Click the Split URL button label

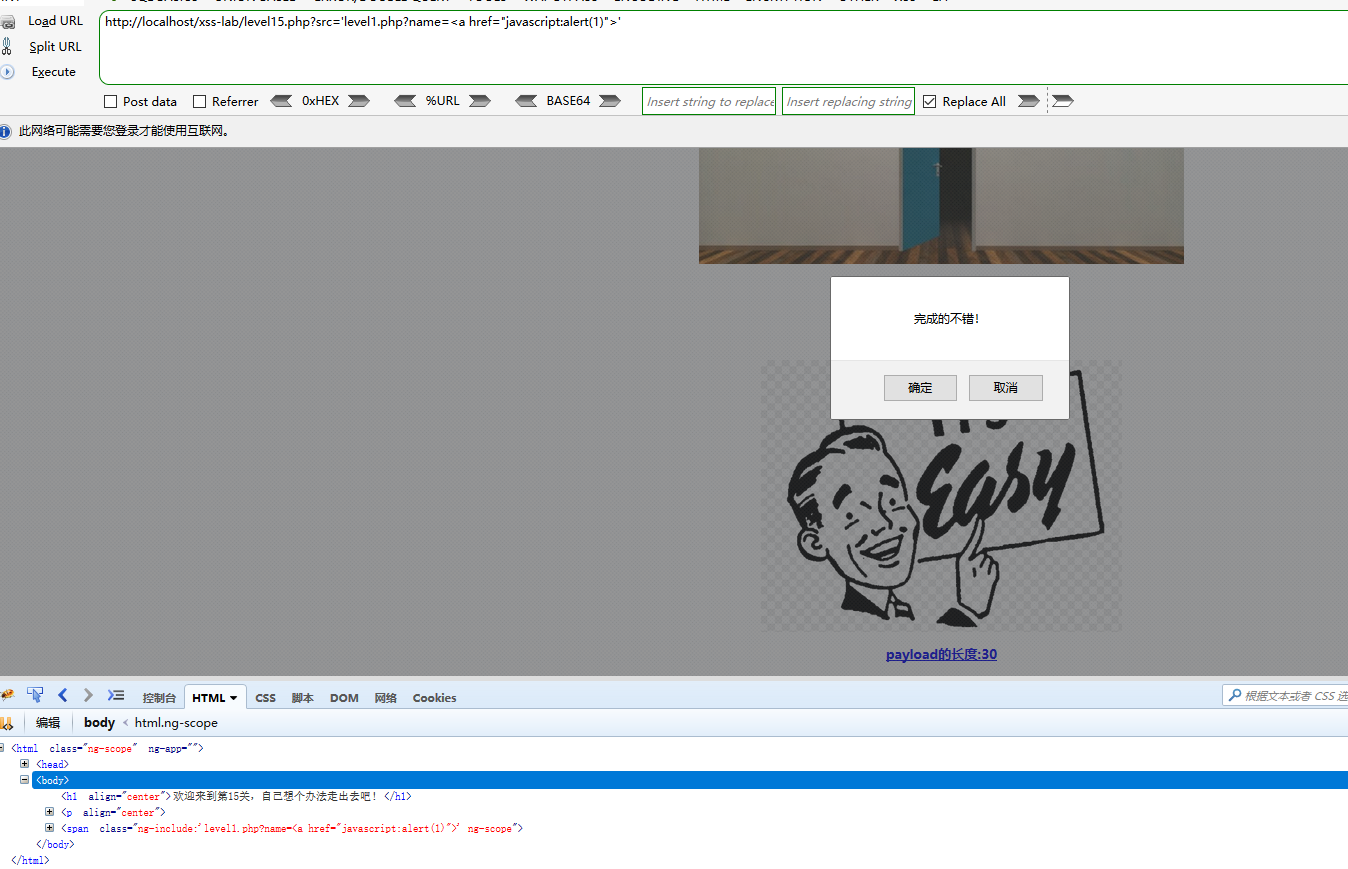coord(55,47)
